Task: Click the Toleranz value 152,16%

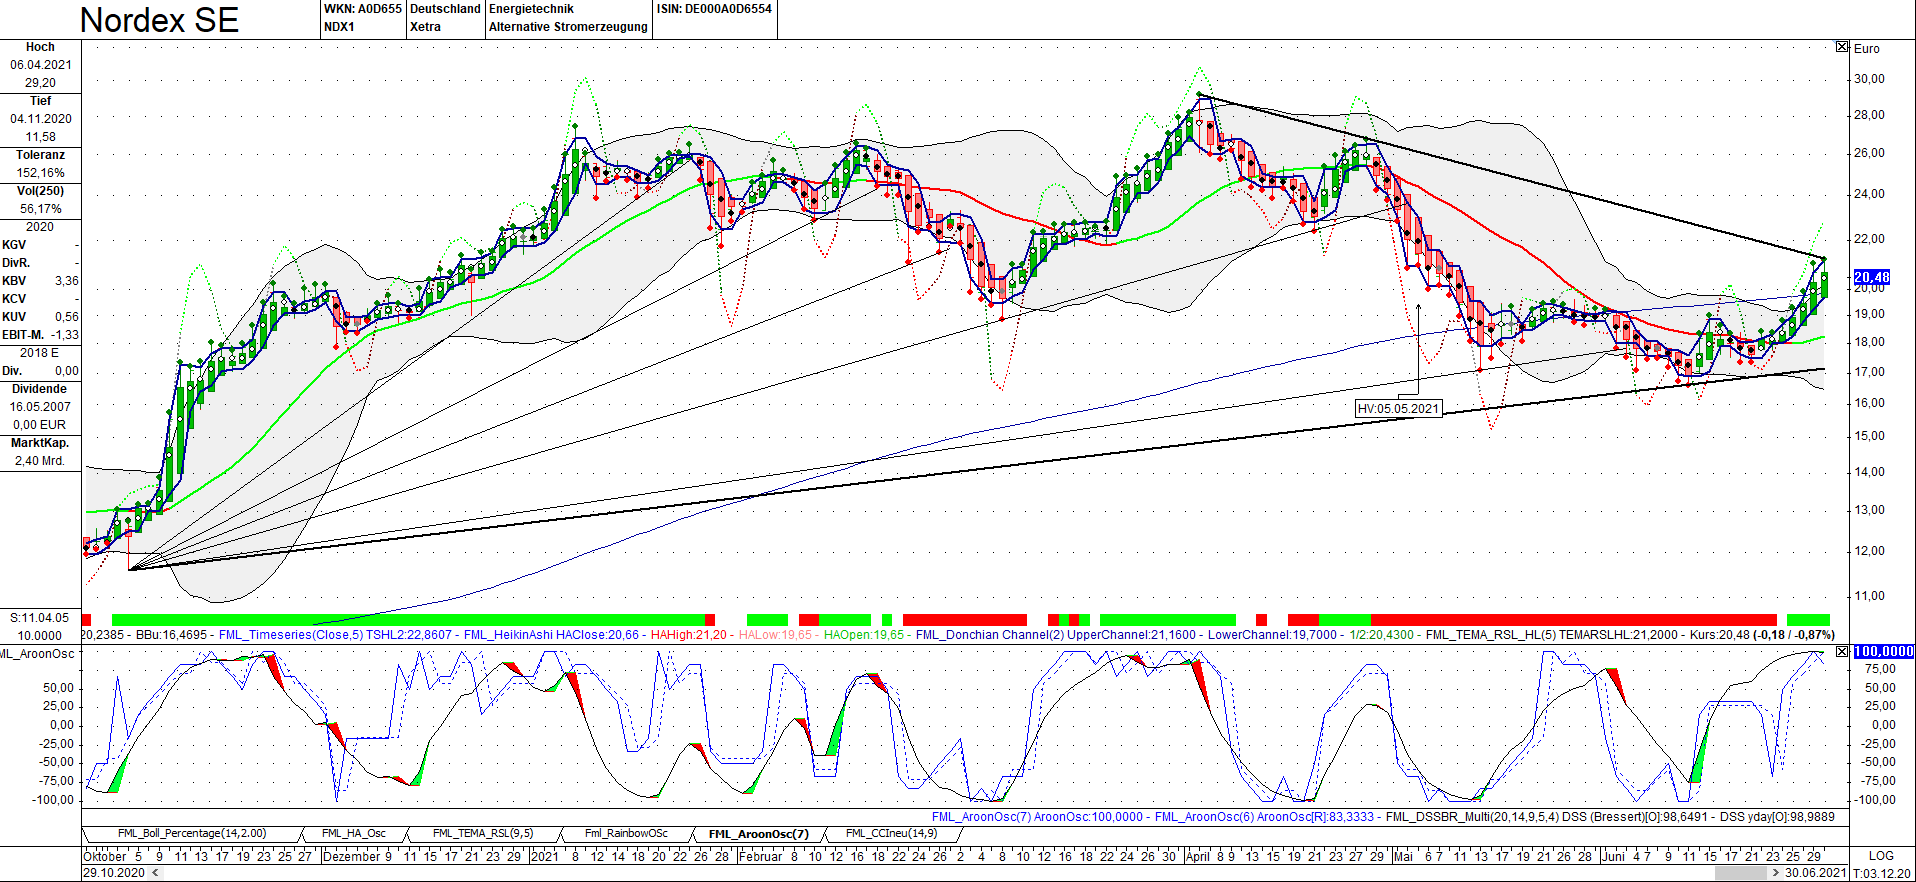Action: [41, 173]
